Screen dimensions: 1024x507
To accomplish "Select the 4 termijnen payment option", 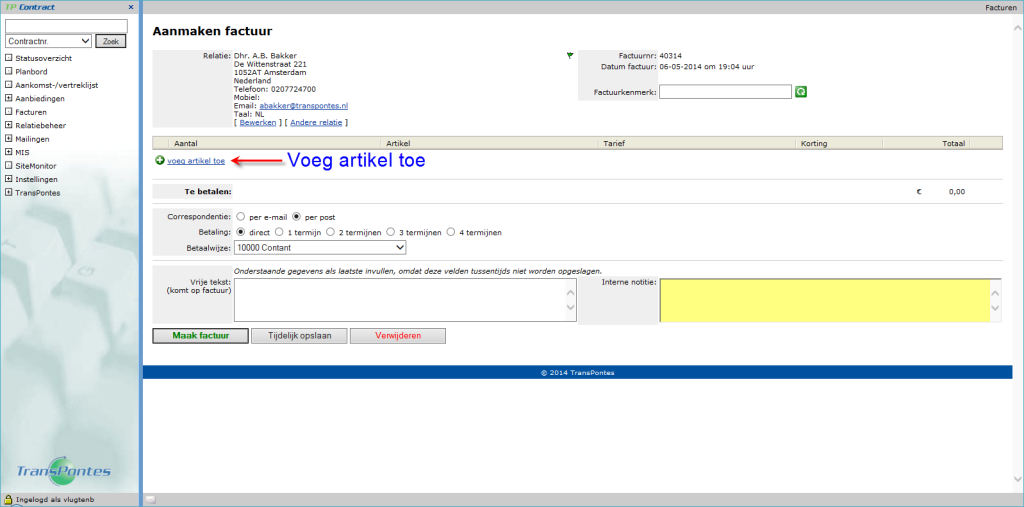I will 451,232.
